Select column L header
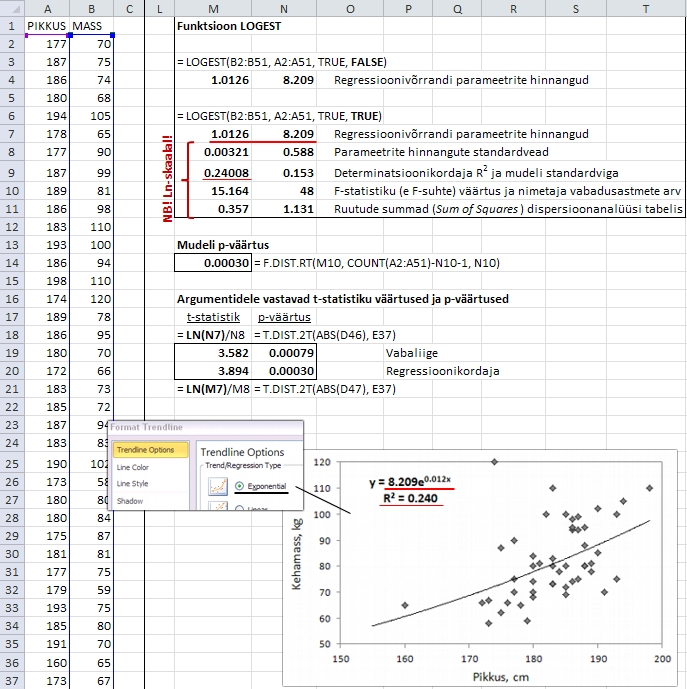The height and width of the screenshot is (689, 687). [x=160, y=9]
